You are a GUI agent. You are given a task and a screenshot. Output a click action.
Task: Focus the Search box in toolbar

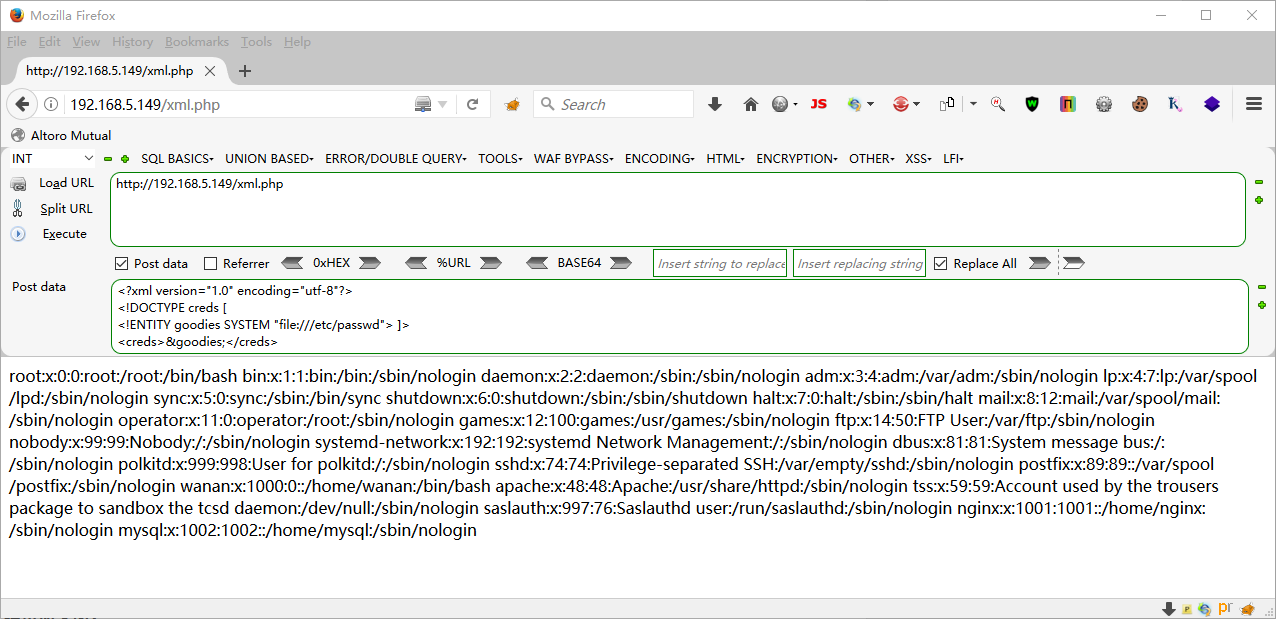pyautogui.click(x=614, y=104)
